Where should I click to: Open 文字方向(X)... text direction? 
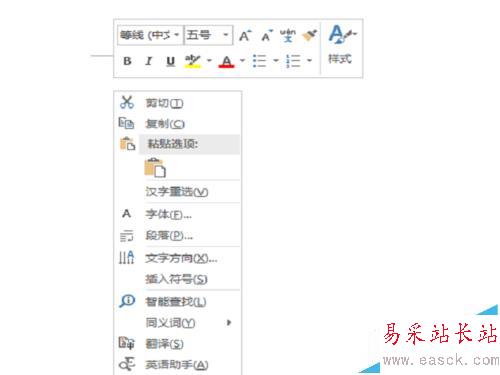[177, 258]
